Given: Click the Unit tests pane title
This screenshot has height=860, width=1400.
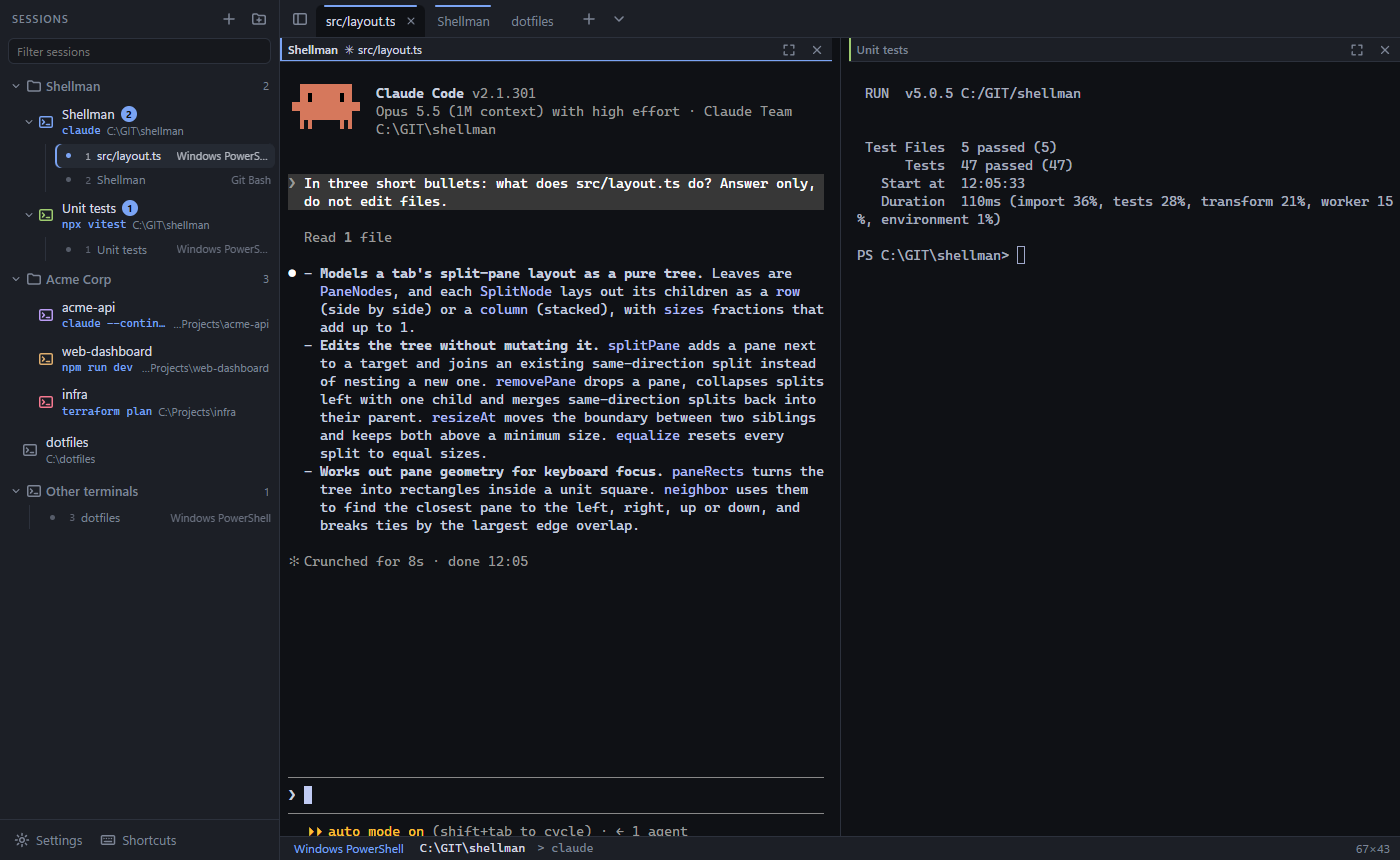Looking at the screenshot, I should pos(882,50).
